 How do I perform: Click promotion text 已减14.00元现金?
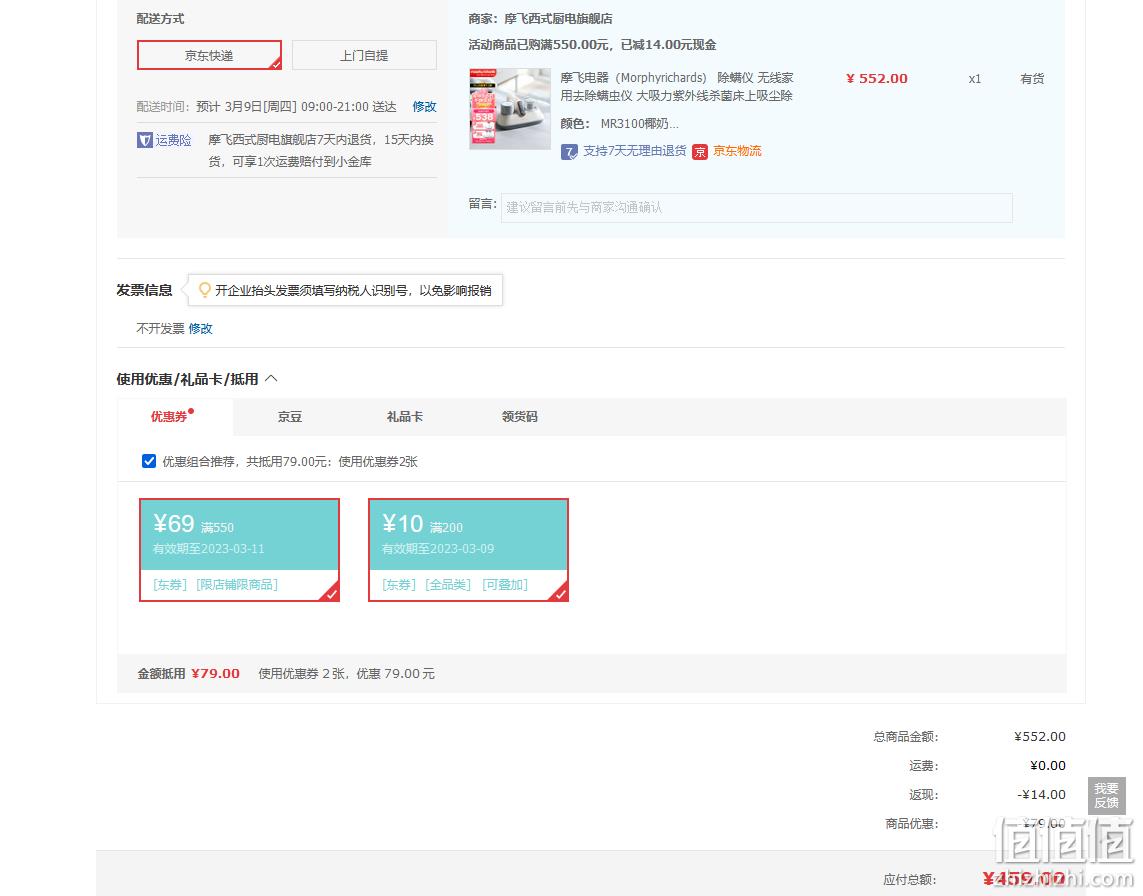[x=668, y=45]
